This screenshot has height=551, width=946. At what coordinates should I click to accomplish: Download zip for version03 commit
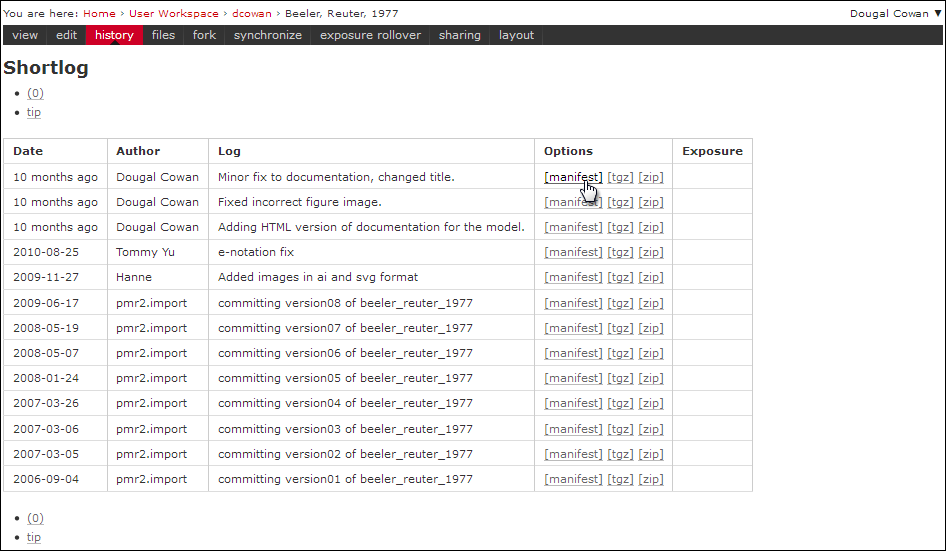pos(651,429)
